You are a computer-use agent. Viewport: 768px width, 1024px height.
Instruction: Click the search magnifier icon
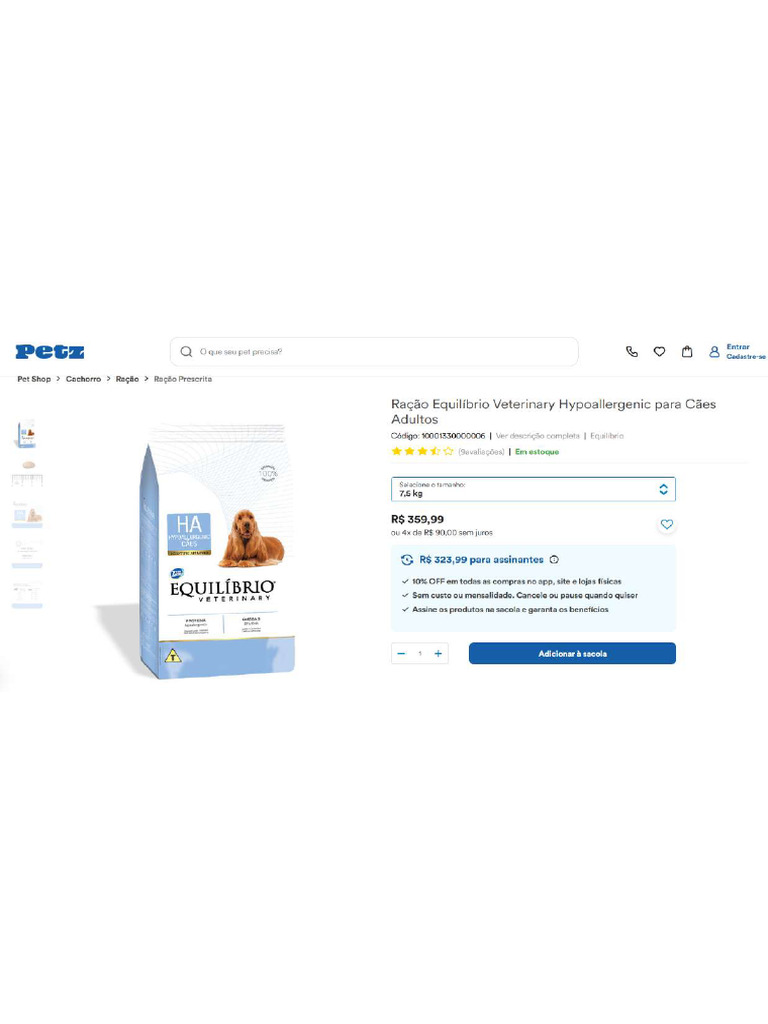click(186, 351)
